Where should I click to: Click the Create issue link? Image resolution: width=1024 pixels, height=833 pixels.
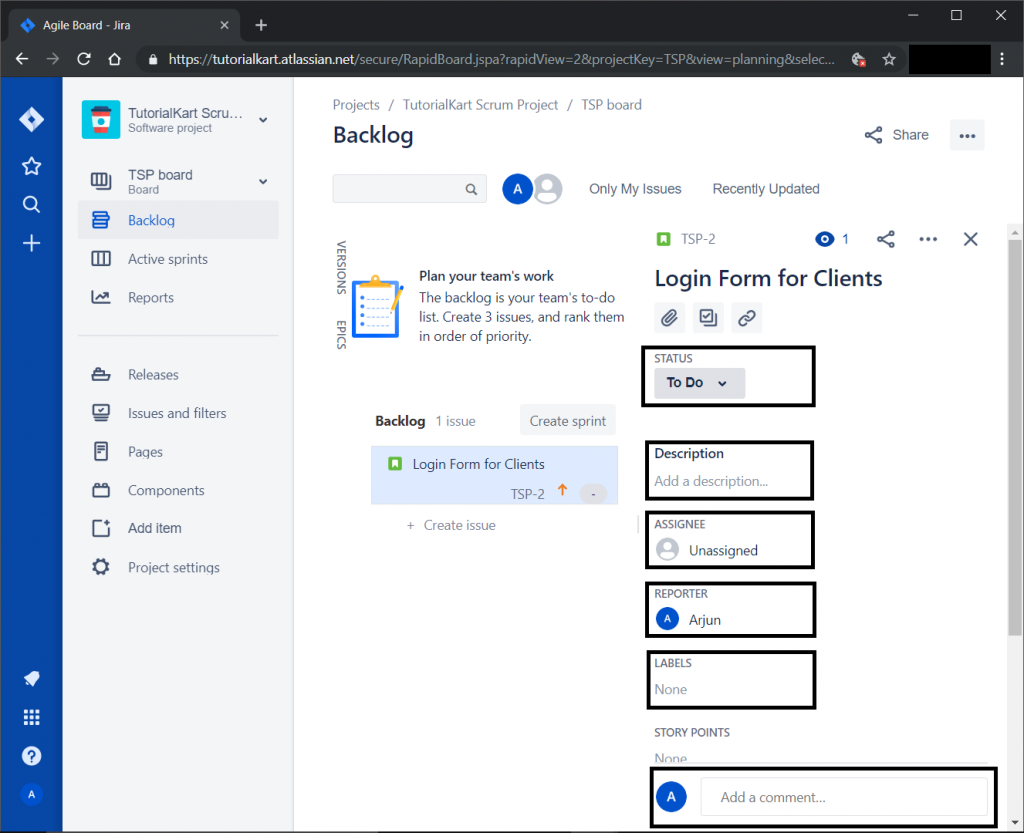[451, 526]
